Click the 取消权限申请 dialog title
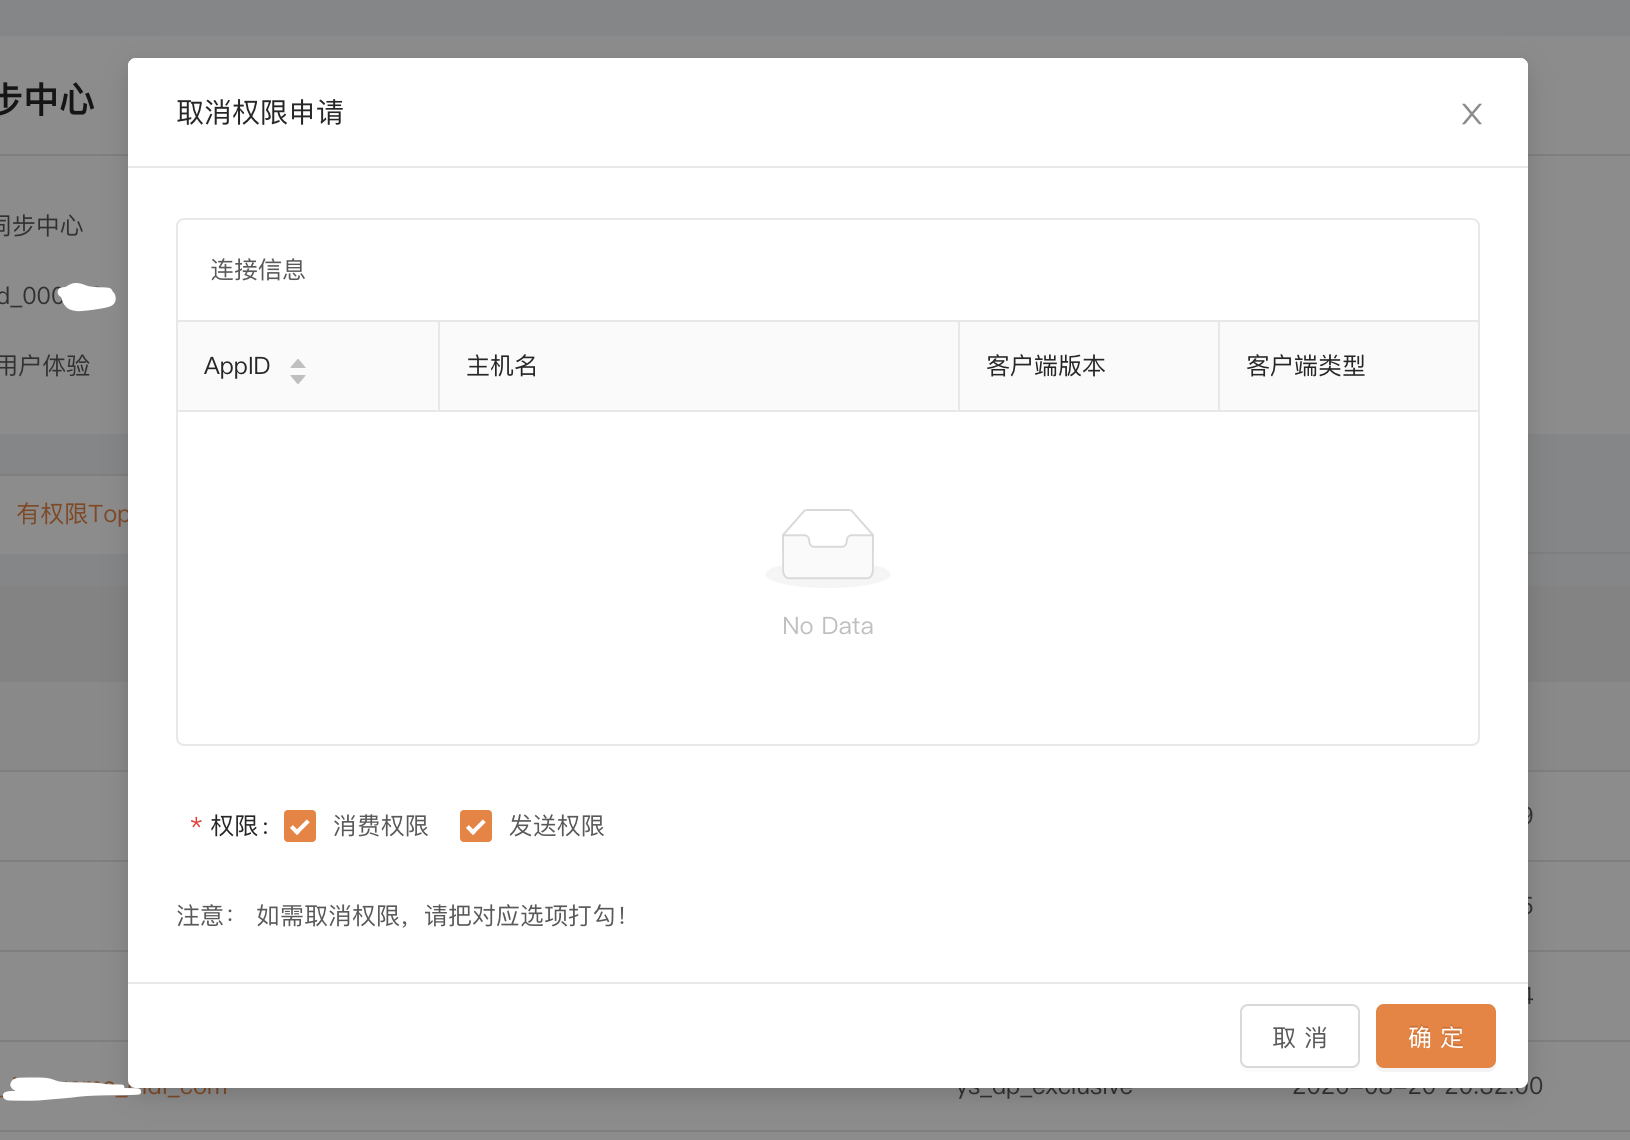This screenshot has width=1630, height=1140. (260, 112)
